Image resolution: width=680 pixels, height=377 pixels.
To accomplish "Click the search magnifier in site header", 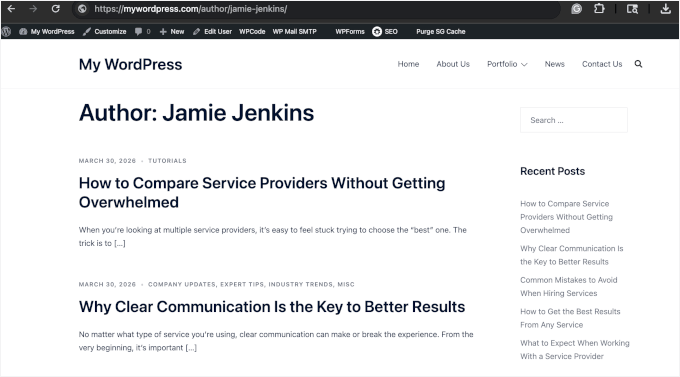I will 638,64.
